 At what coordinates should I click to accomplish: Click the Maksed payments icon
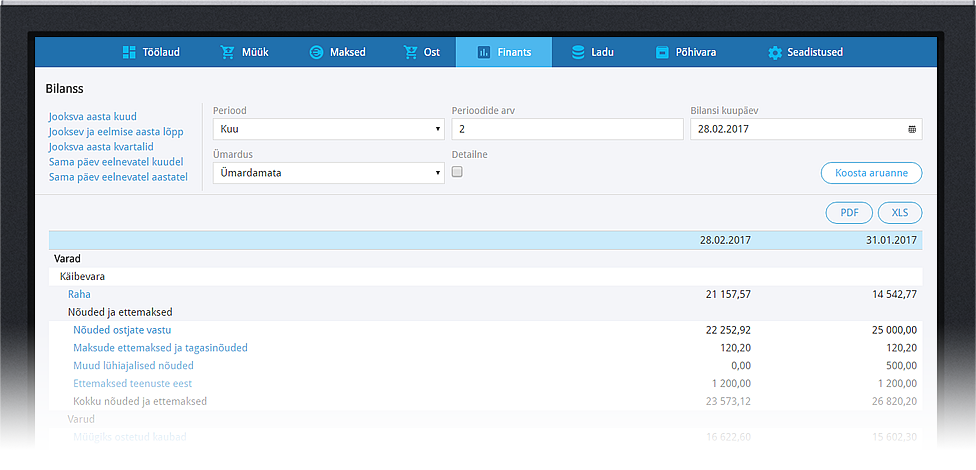coord(316,52)
